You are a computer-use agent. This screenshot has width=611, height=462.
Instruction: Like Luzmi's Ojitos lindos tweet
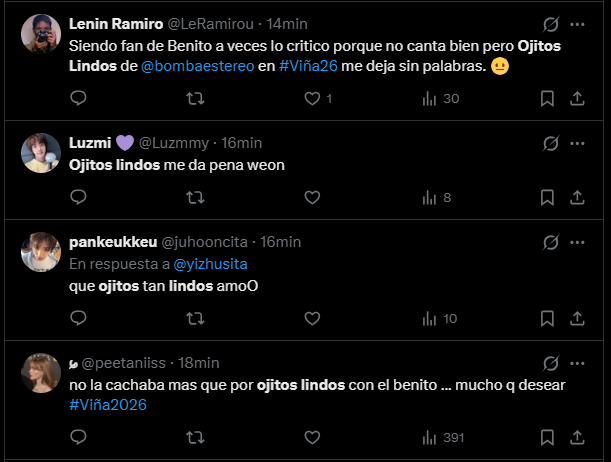(x=313, y=198)
